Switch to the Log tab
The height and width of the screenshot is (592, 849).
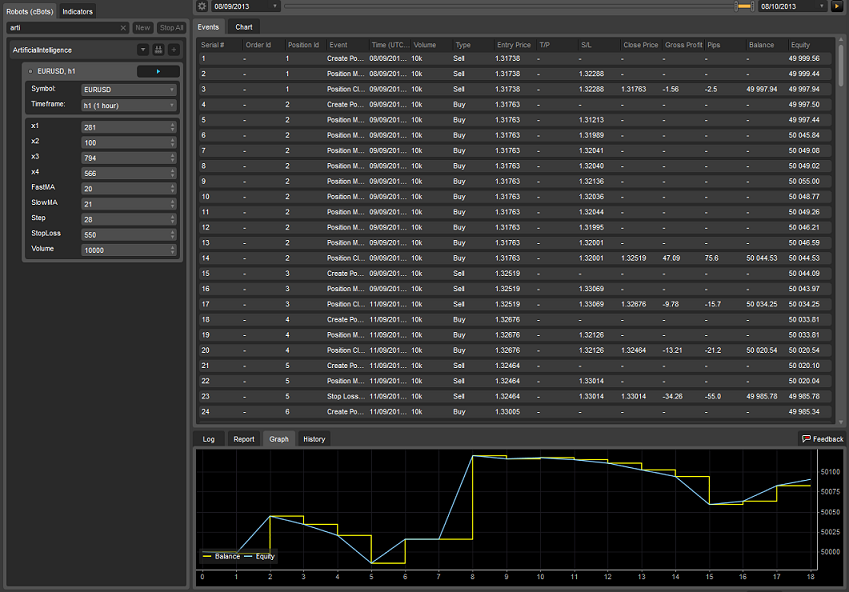[208, 439]
